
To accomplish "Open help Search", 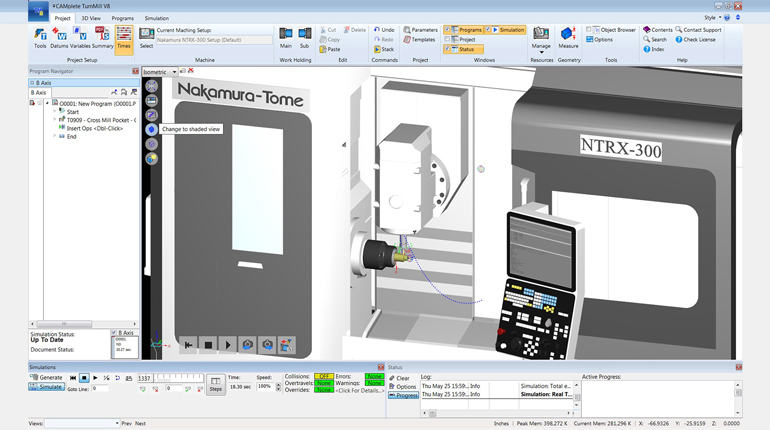I will pos(655,40).
